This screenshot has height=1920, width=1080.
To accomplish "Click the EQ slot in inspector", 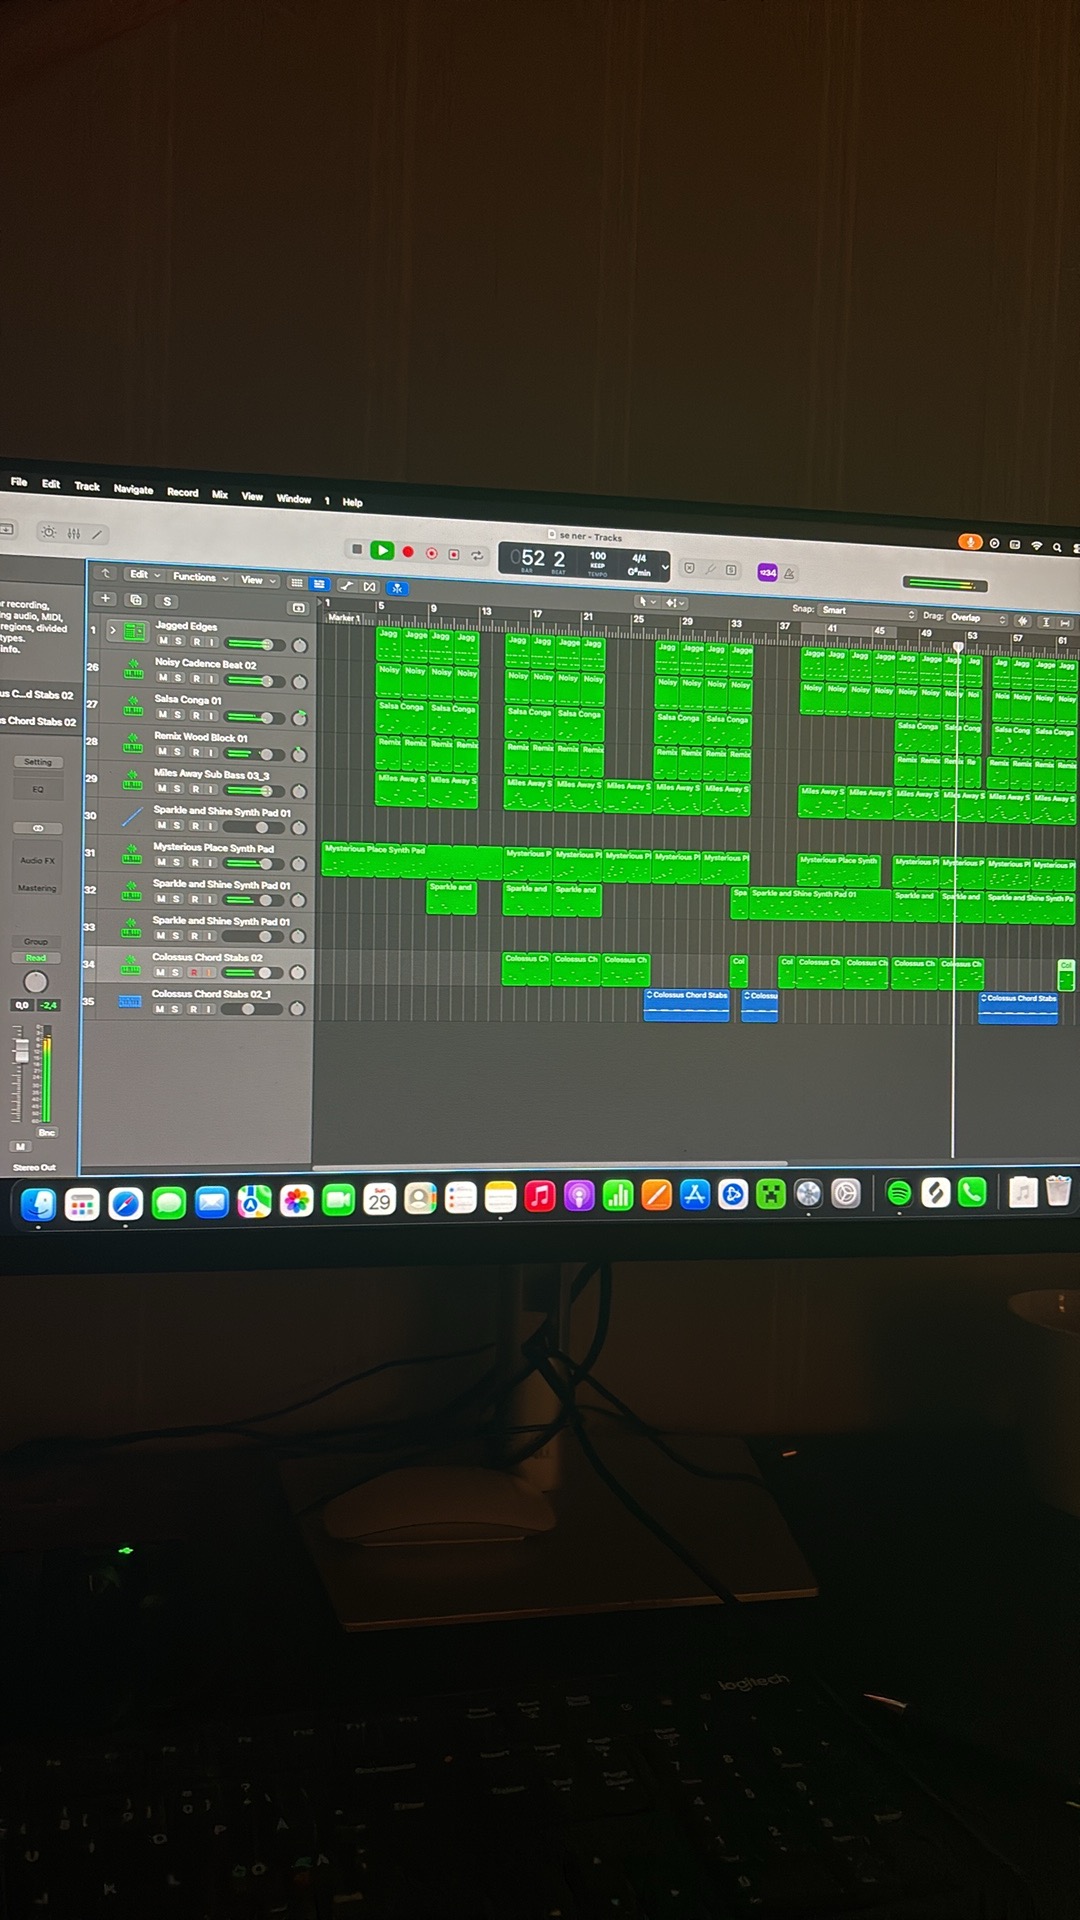I will (x=38, y=789).
